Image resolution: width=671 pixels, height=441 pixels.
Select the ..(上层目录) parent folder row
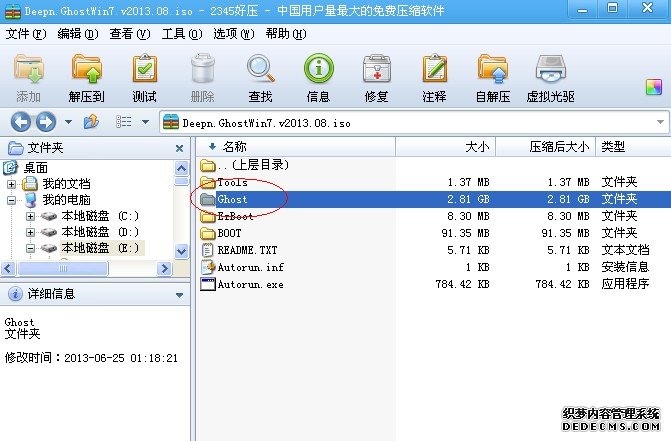click(x=433, y=165)
